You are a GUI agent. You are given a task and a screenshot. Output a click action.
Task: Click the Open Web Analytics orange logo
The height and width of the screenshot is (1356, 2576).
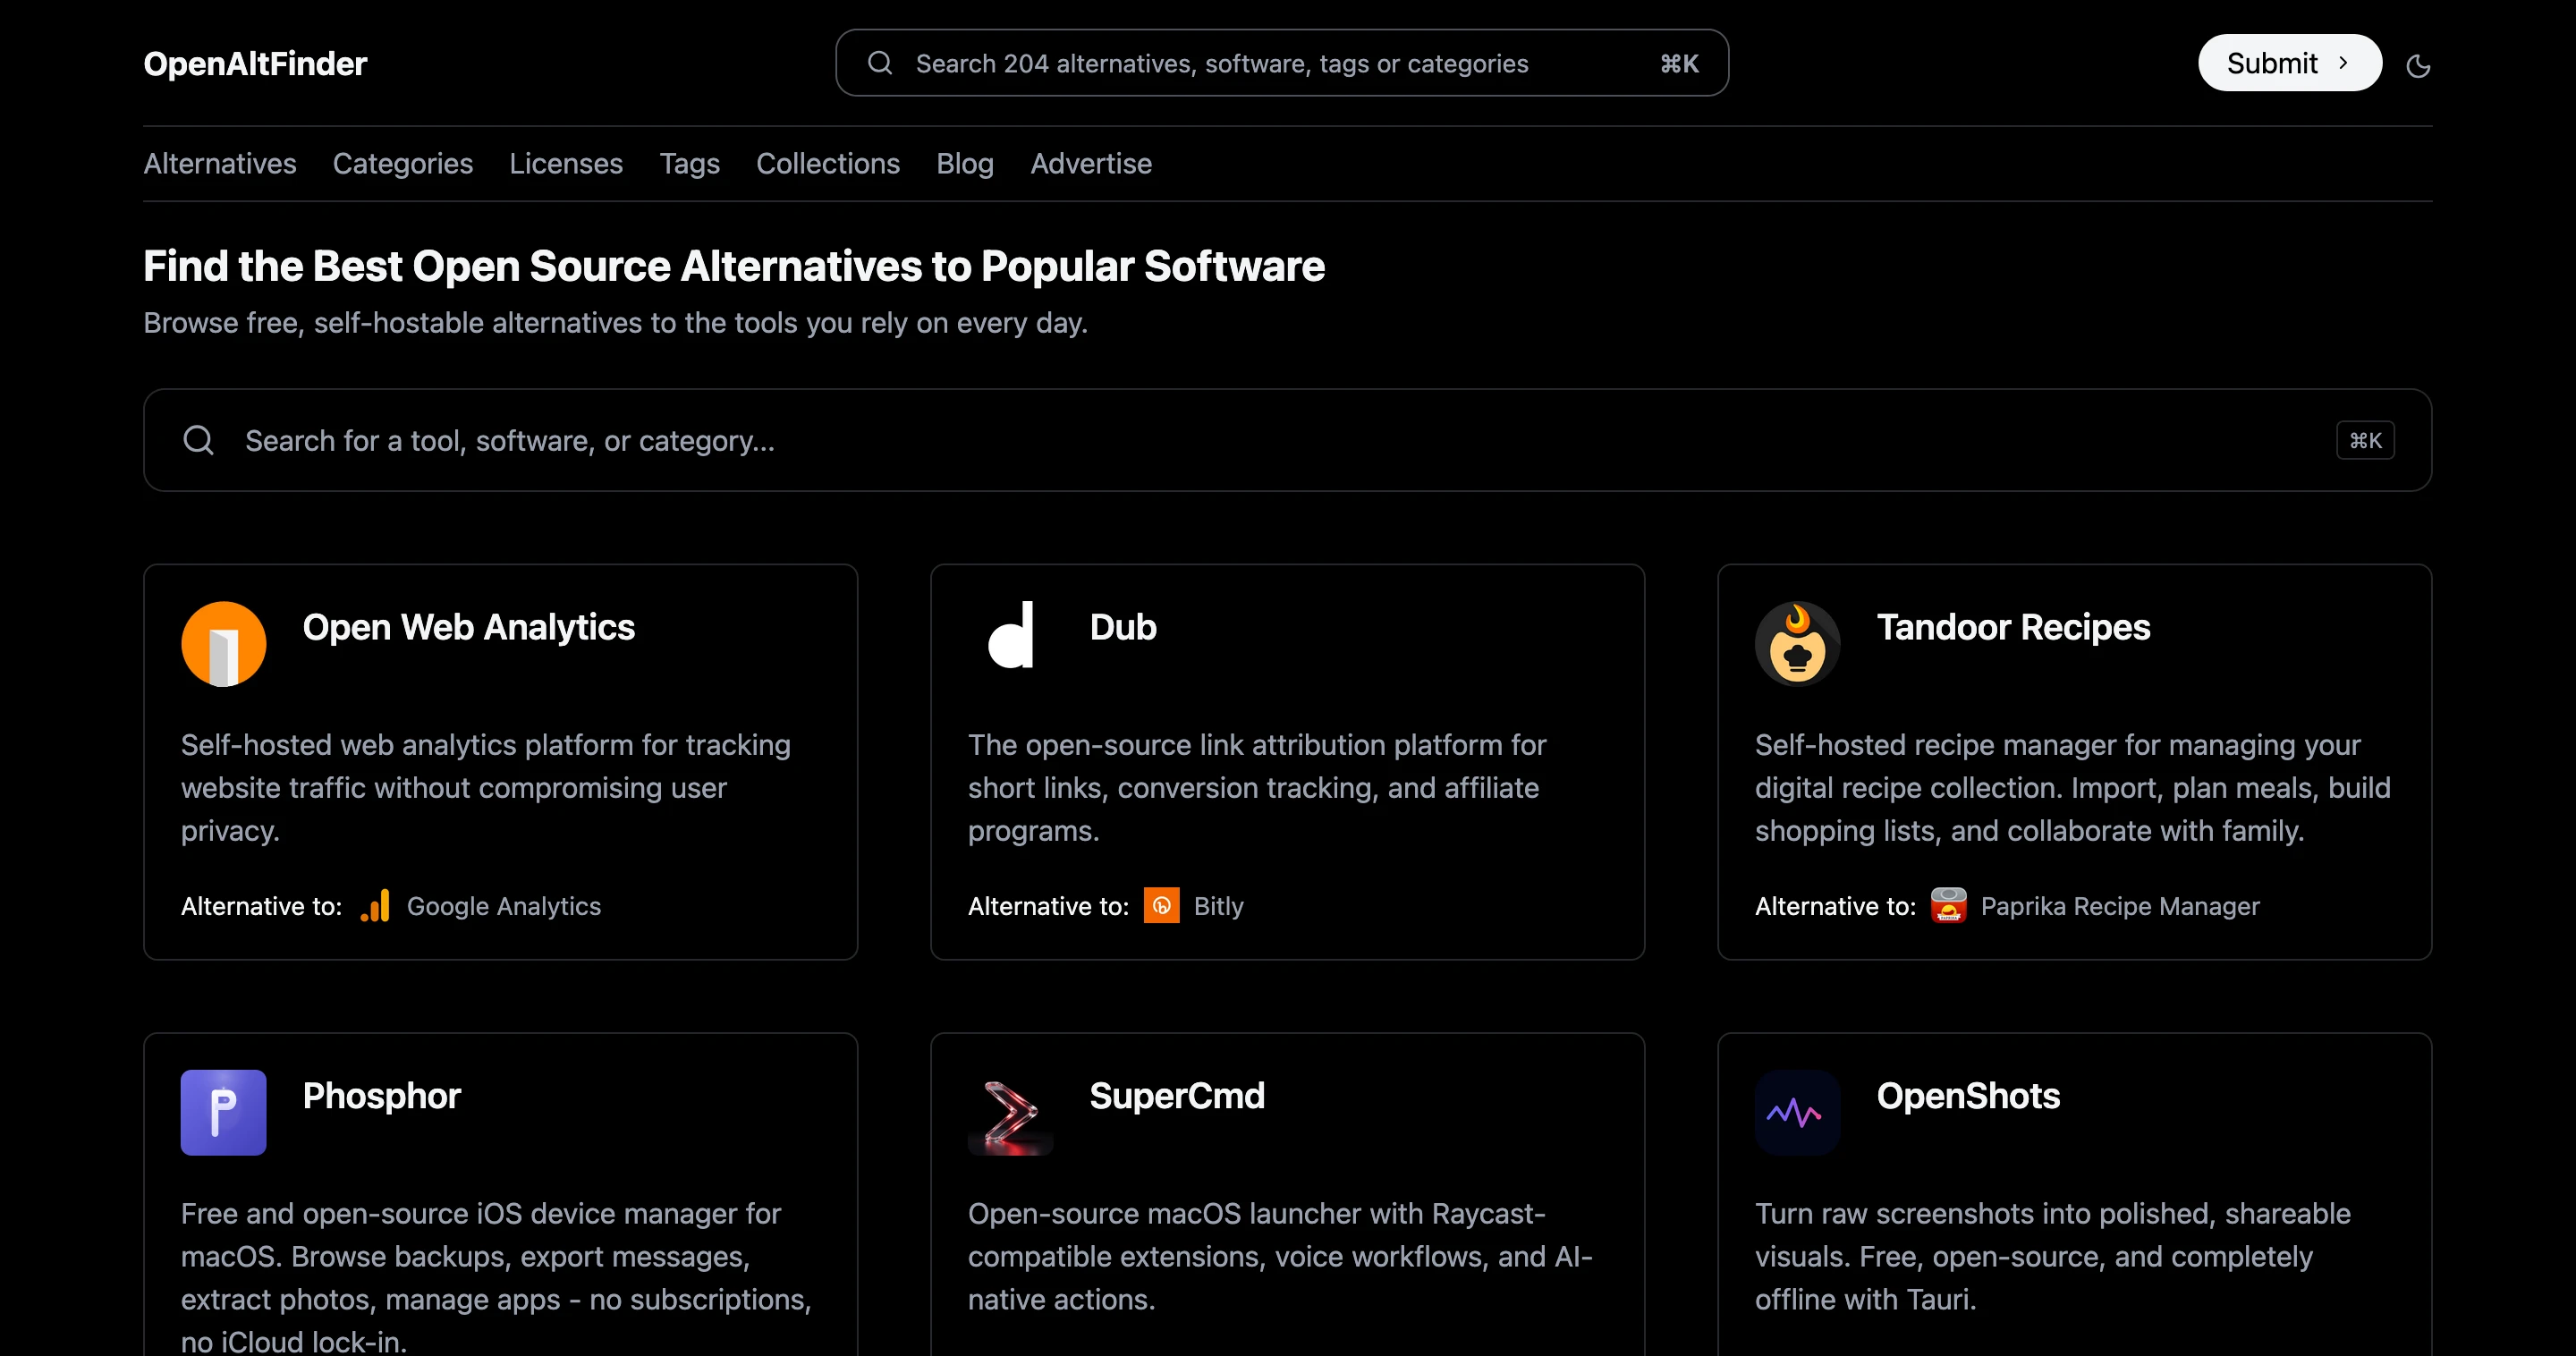click(223, 643)
